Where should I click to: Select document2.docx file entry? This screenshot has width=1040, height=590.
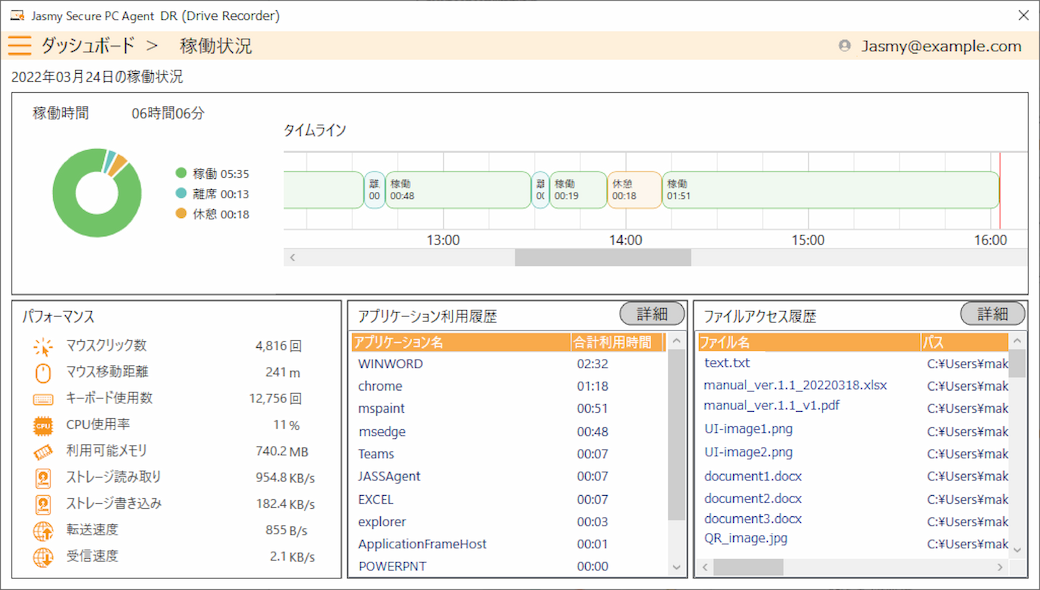753,499
